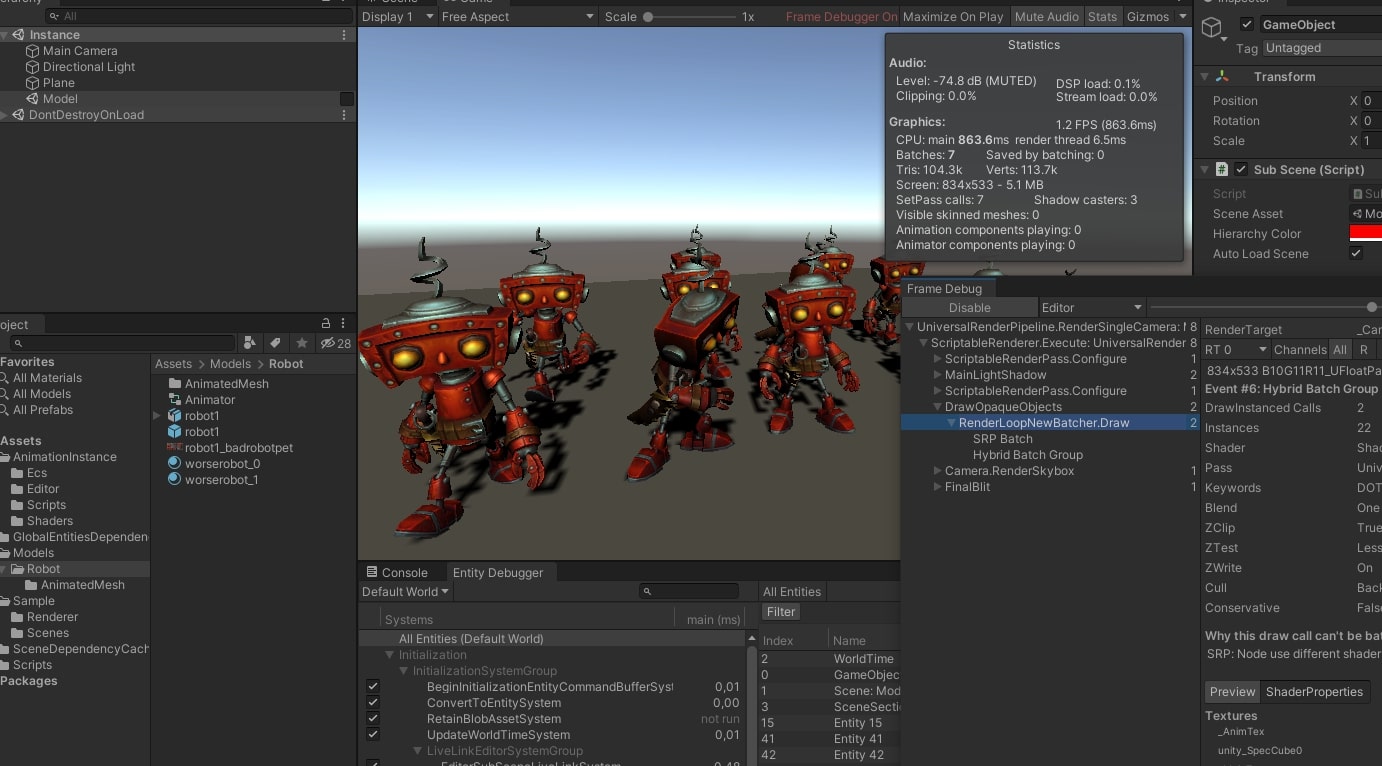Click the AnimatedMesh folder icon in asset list
The height and width of the screenshot is (766, 1382).
tap(175, 384)
